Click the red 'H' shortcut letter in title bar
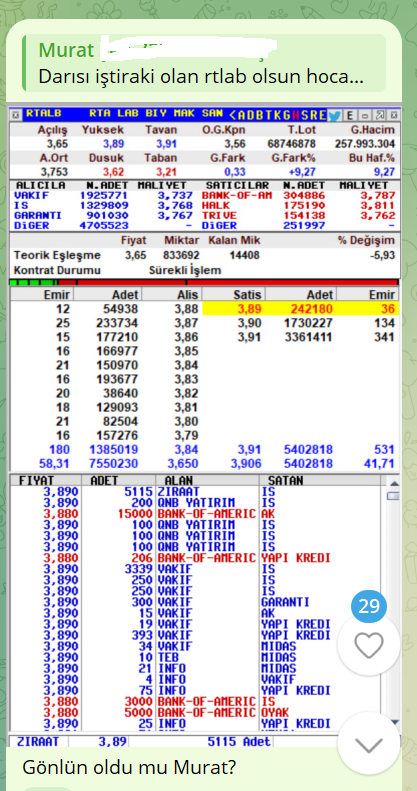The image size is (417, 791). click(295, 115)
